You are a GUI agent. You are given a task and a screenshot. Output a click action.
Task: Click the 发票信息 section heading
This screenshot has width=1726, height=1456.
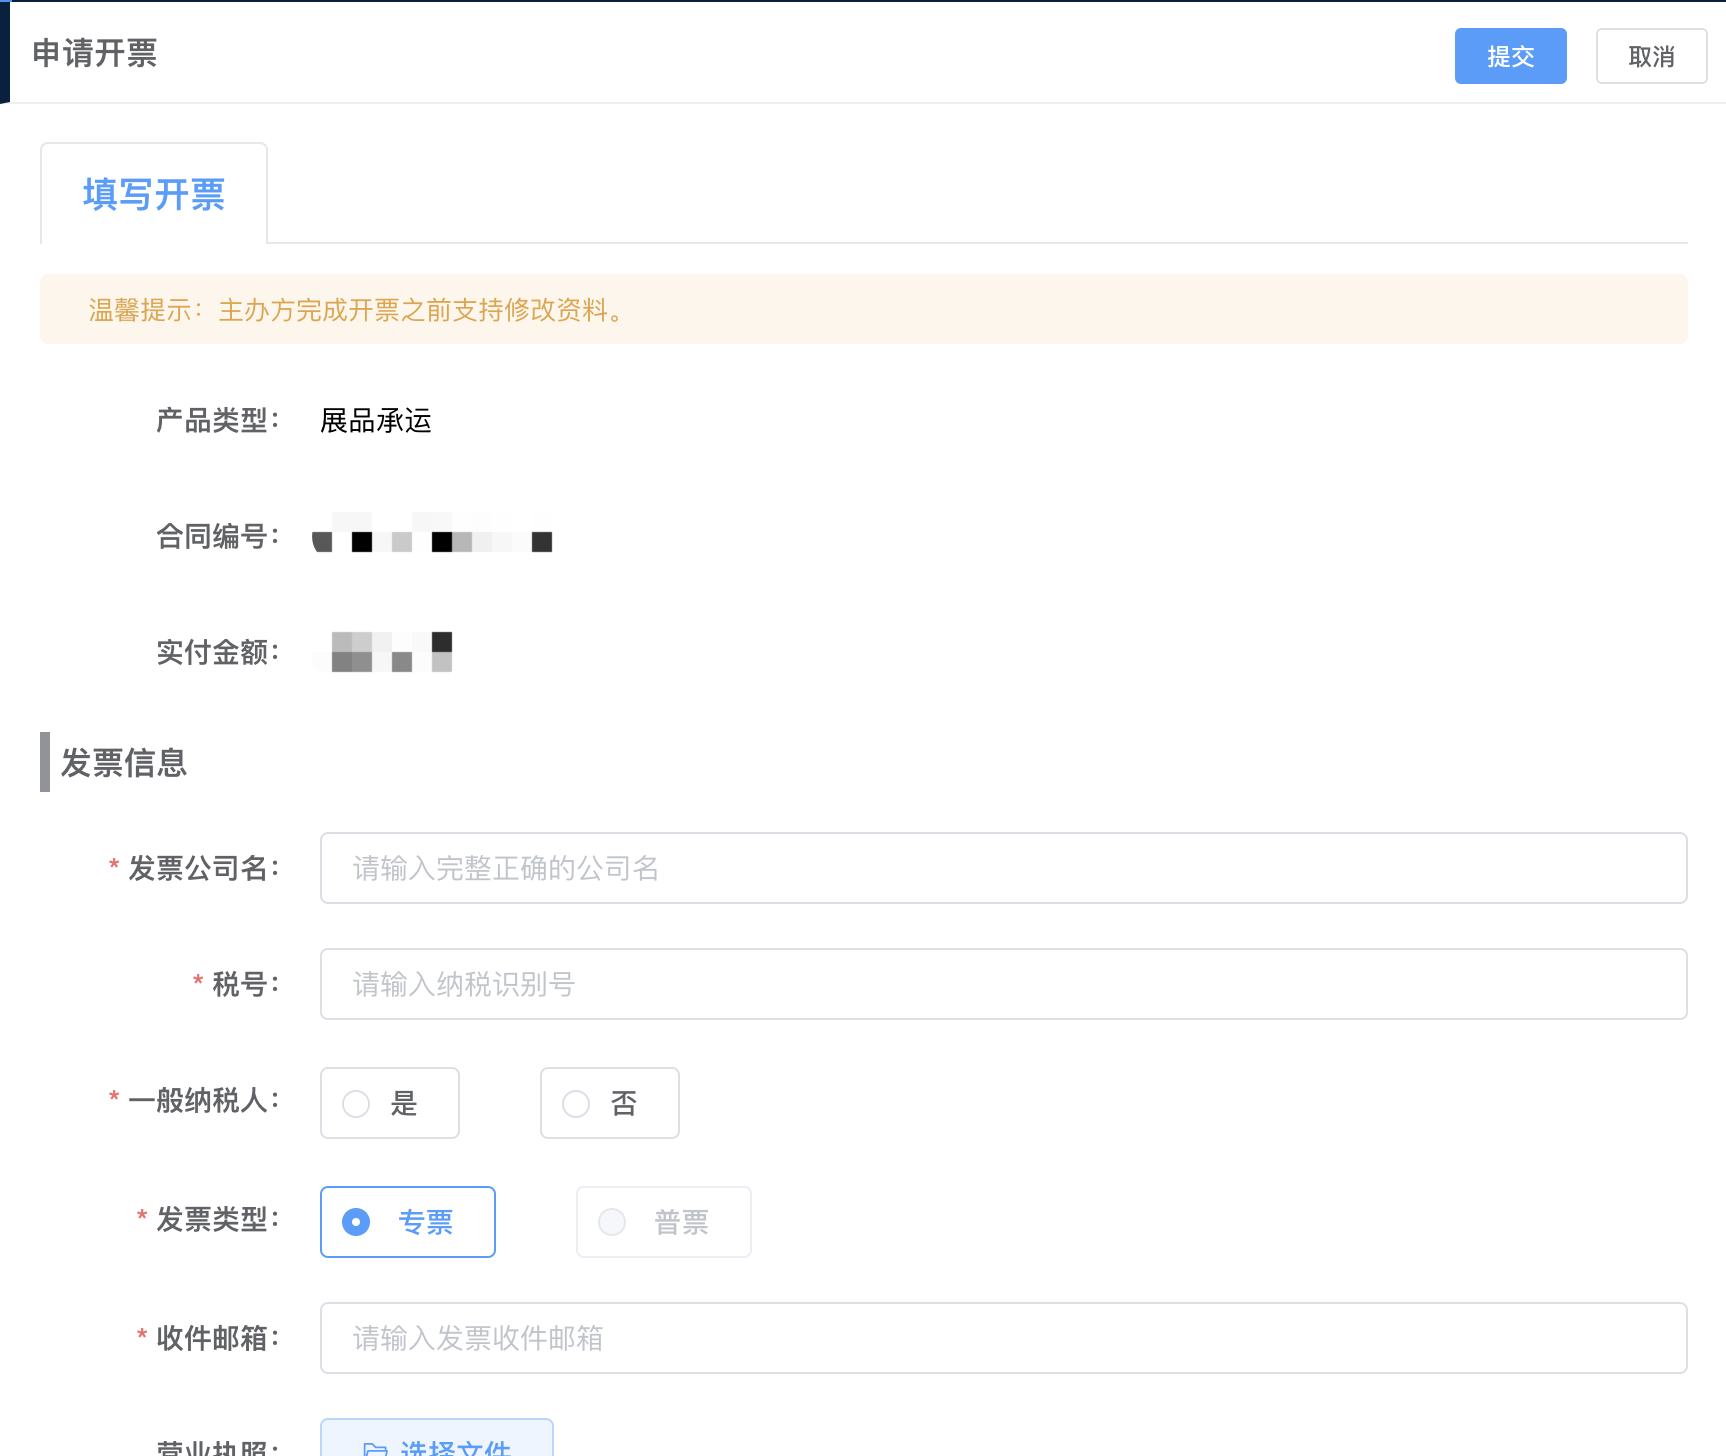pyautogui.click(x=124, y=763)
